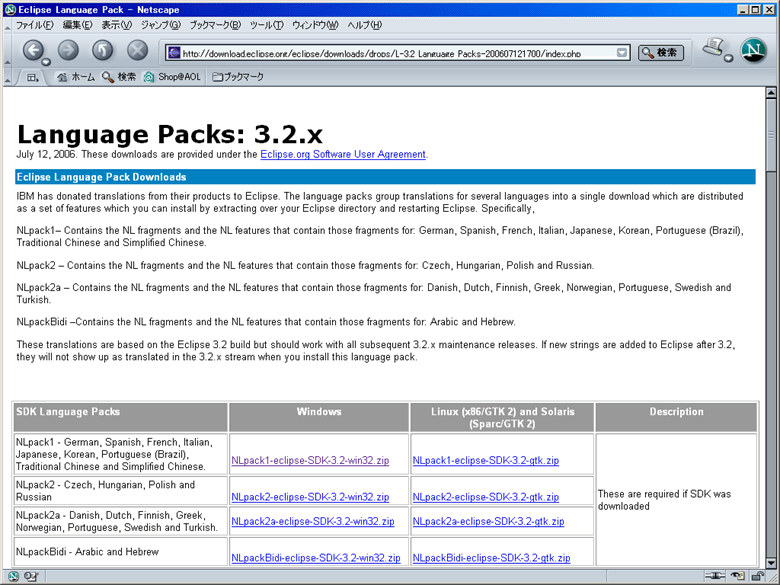Click the Netscape icon in title bar
Screen dimensions: 780x585
(10, 9)
